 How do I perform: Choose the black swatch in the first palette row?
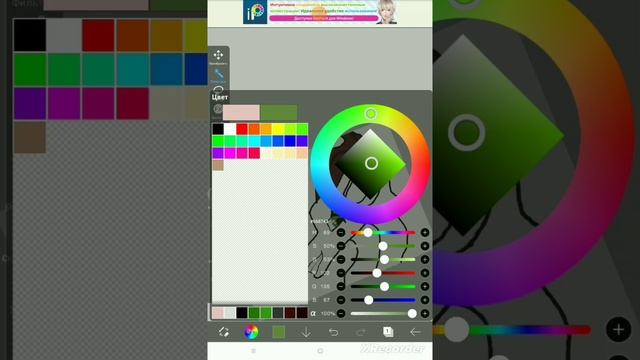click(x=218, y=129)
